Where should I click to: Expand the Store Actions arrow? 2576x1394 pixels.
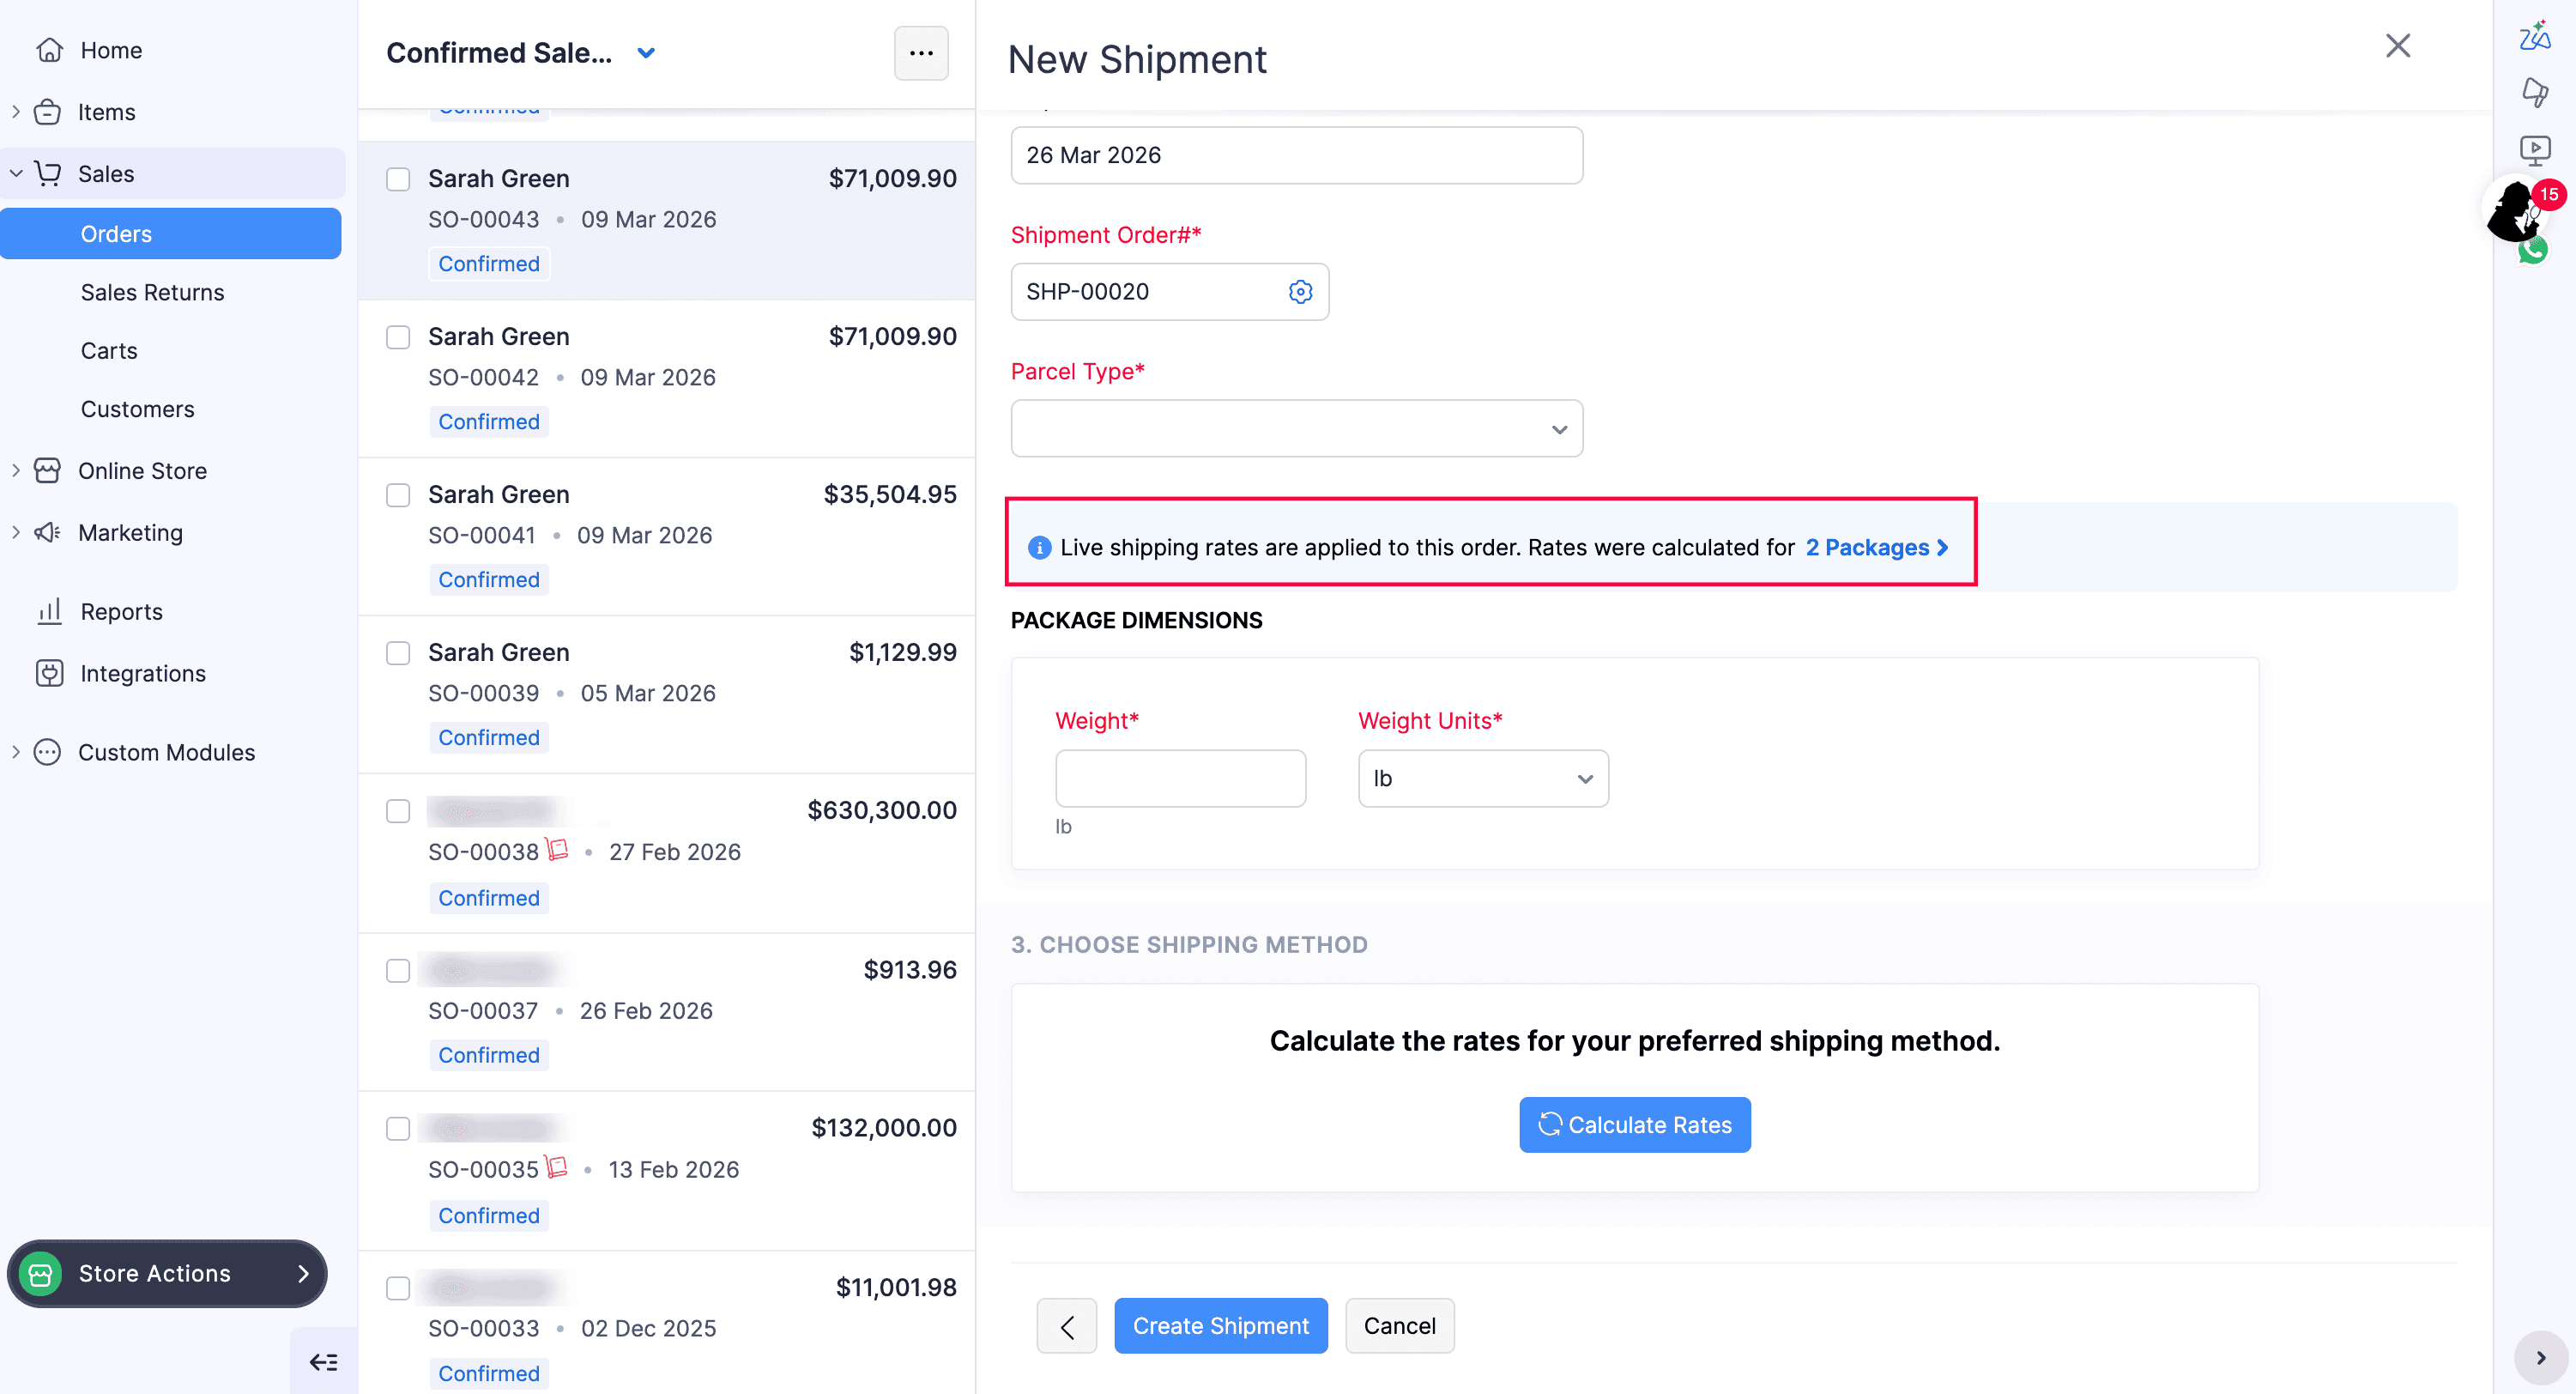pyautogui.click(x=303, y=1274)
